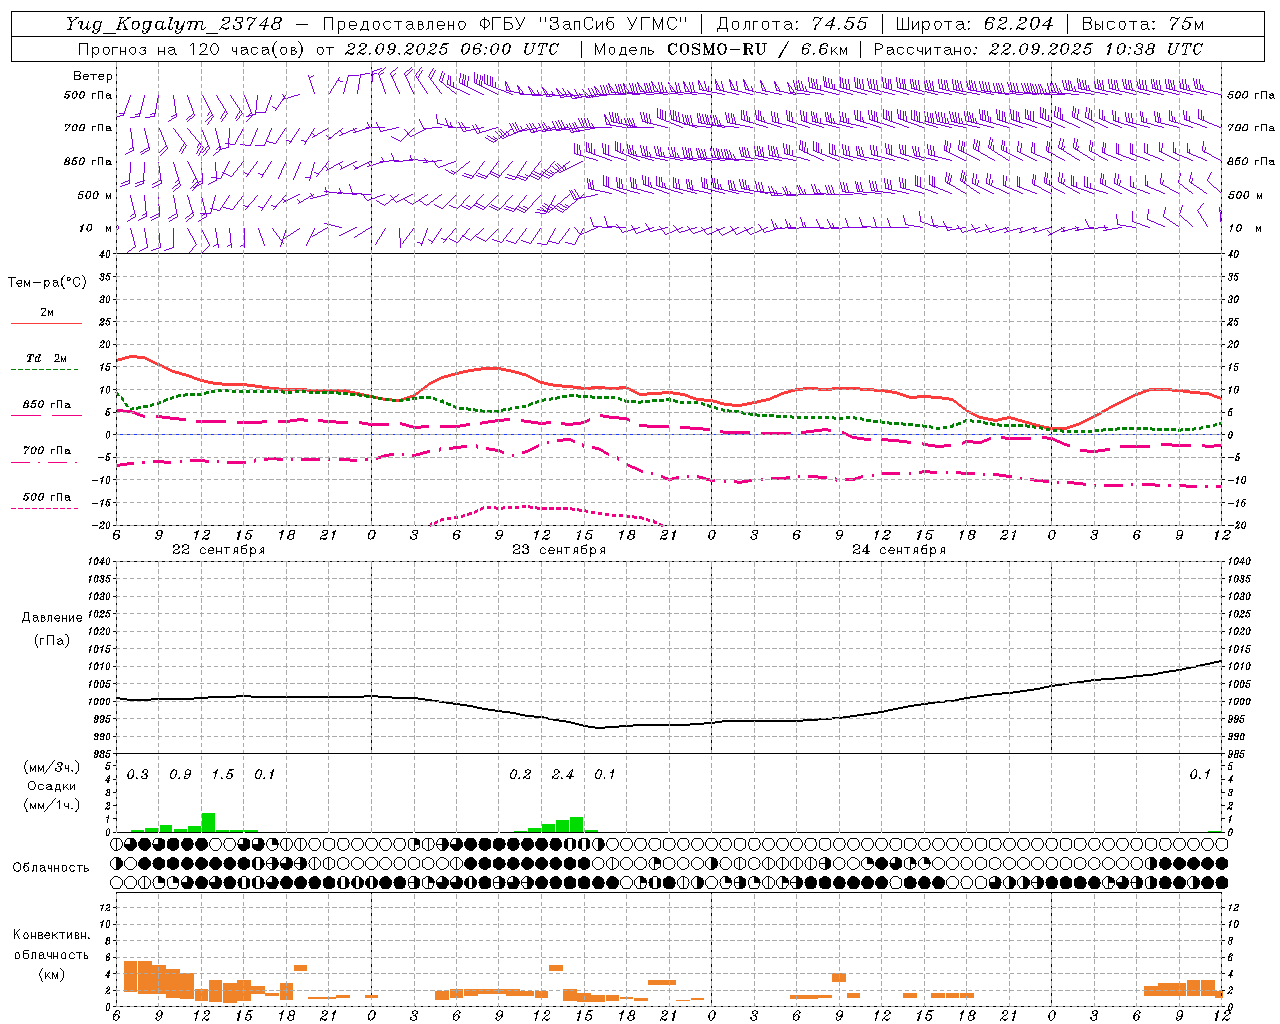Image resolution: width=1280 pixels, height=1024 pixels.
Task: Click the Конвективн. convective cloud label
Action: [51, 935]
